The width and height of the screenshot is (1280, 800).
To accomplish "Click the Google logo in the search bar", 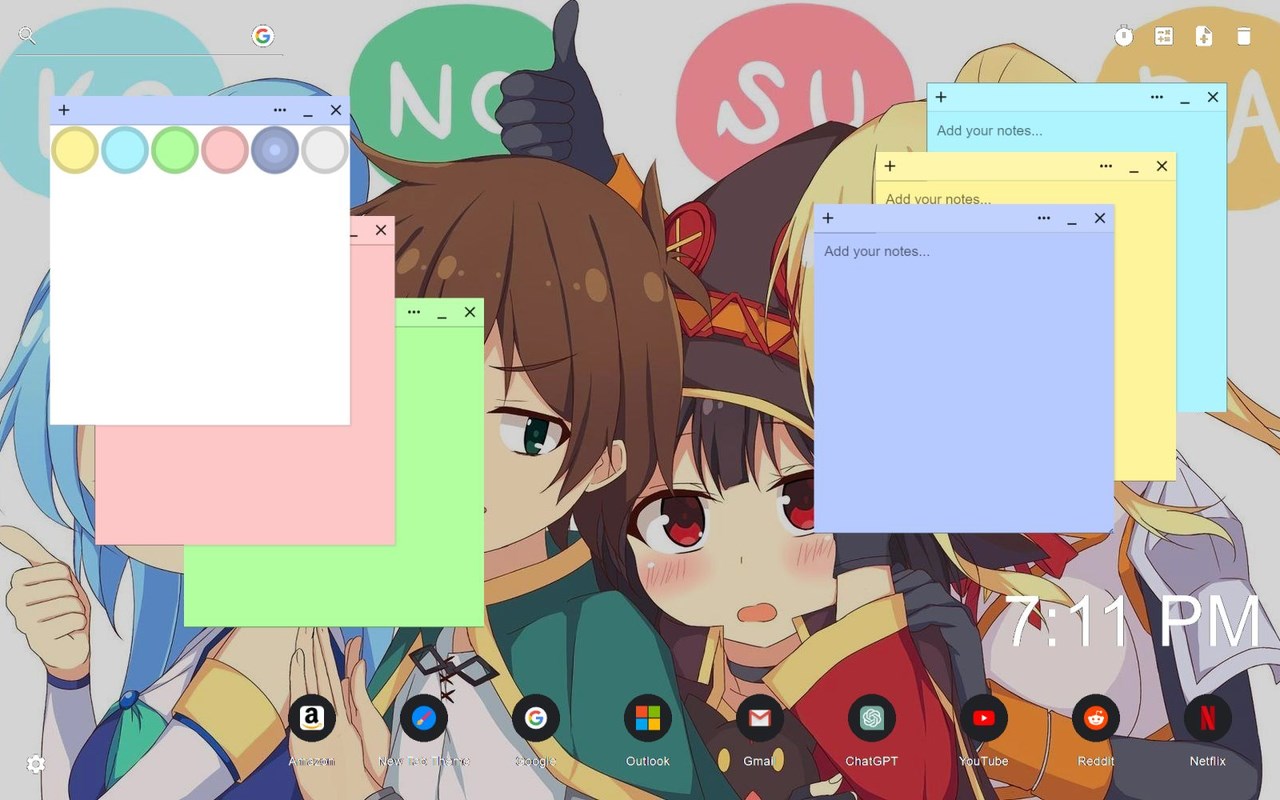I will point(263,36).
